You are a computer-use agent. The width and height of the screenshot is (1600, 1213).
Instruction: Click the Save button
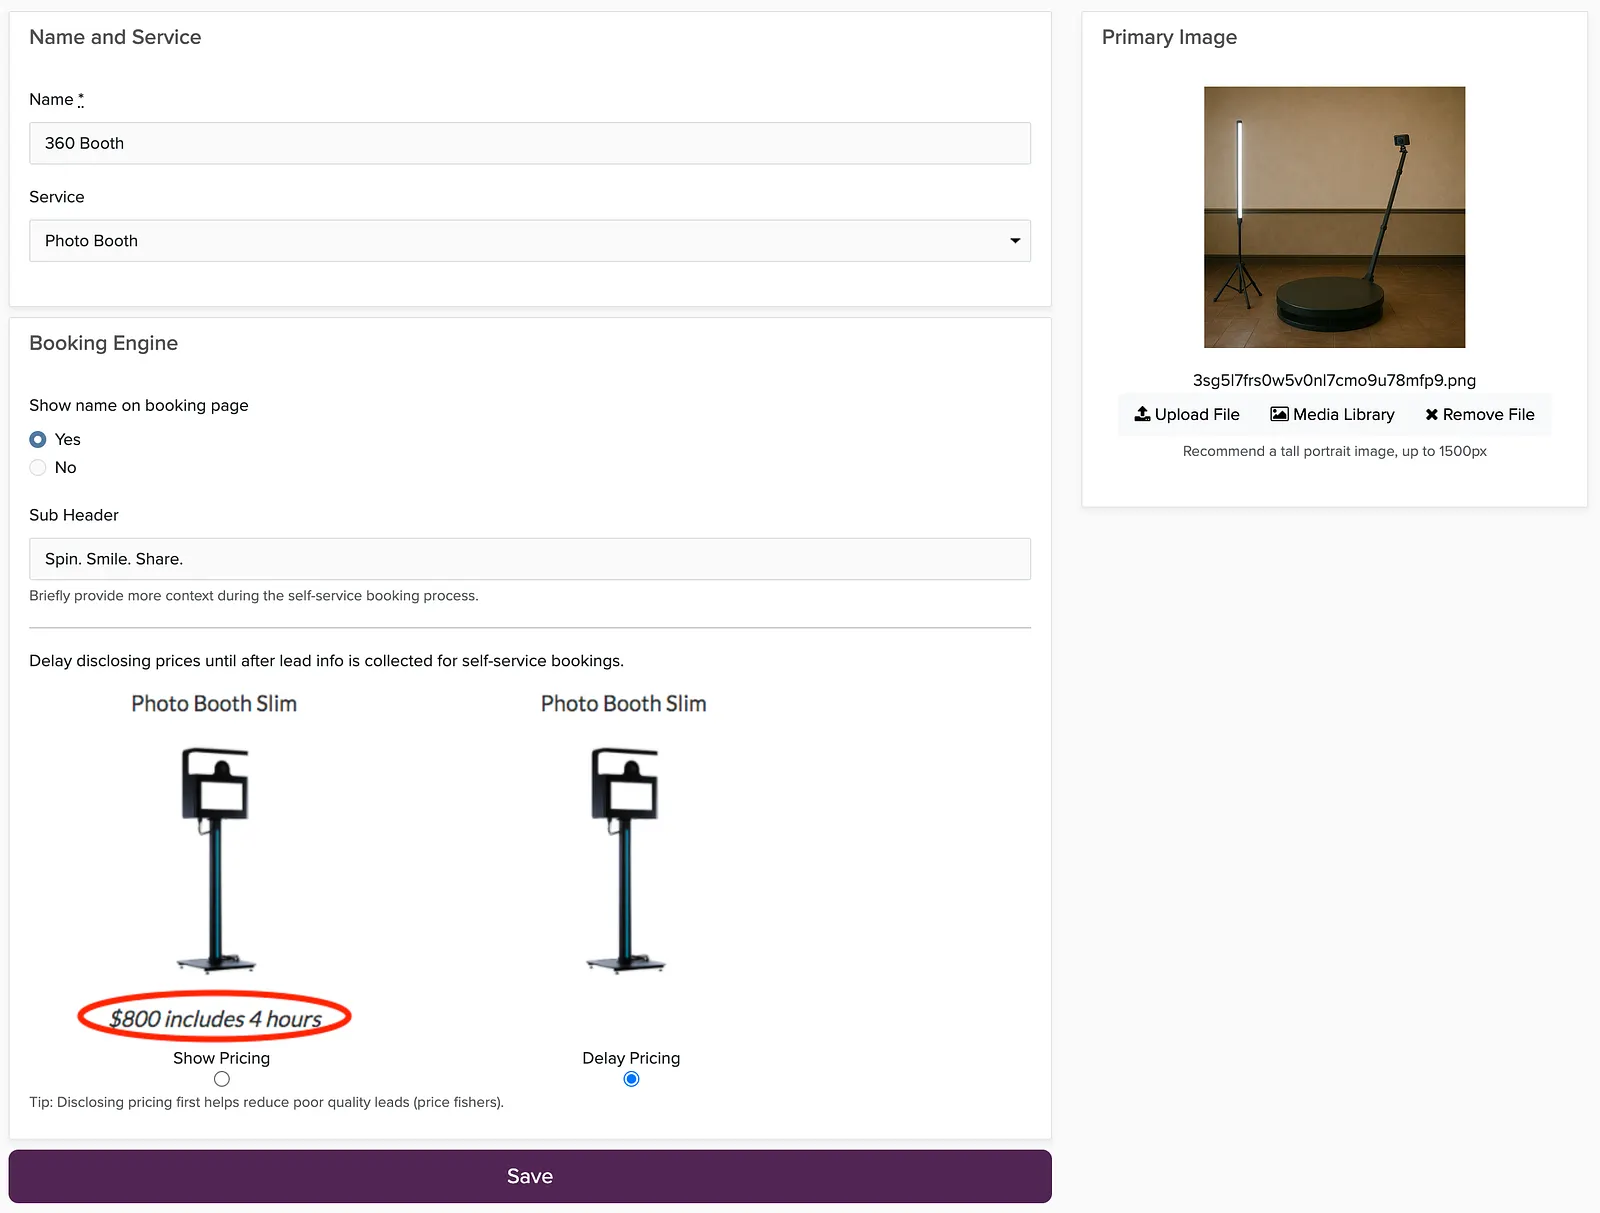(x=530, y=1176)
